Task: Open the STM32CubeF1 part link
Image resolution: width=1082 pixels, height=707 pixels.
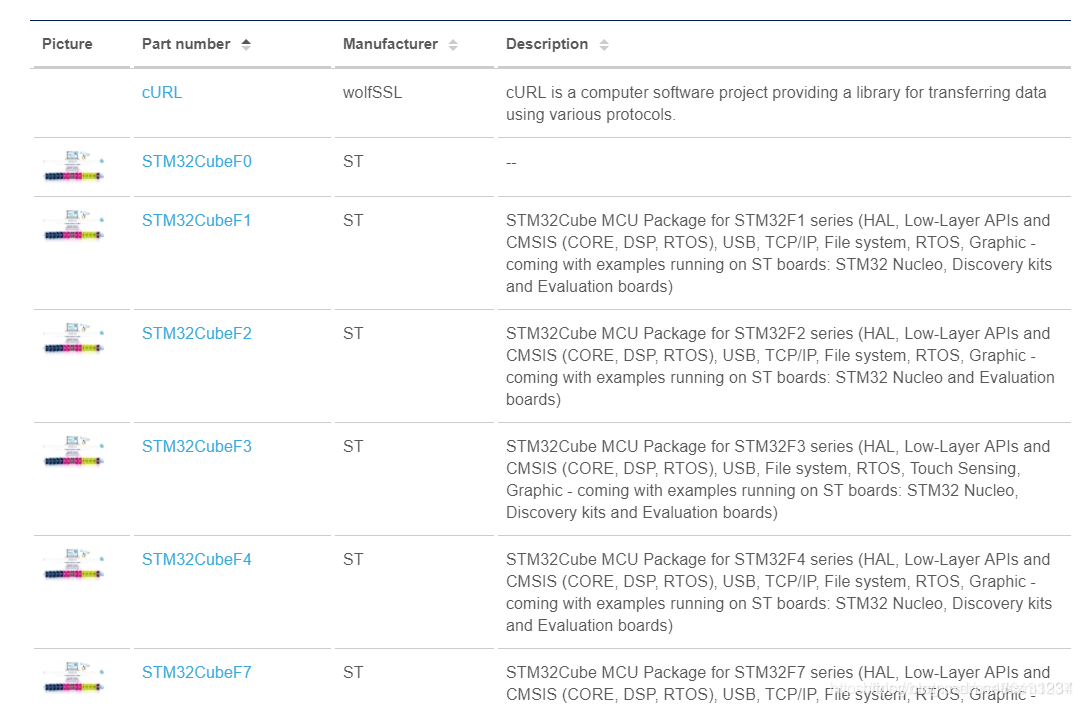Action: pos(197,221)
